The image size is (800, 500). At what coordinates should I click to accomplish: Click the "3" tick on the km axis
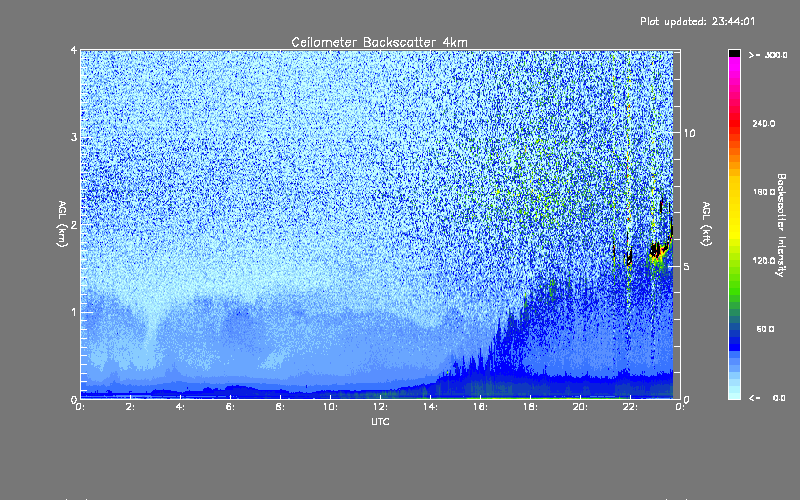click(74, 138)
